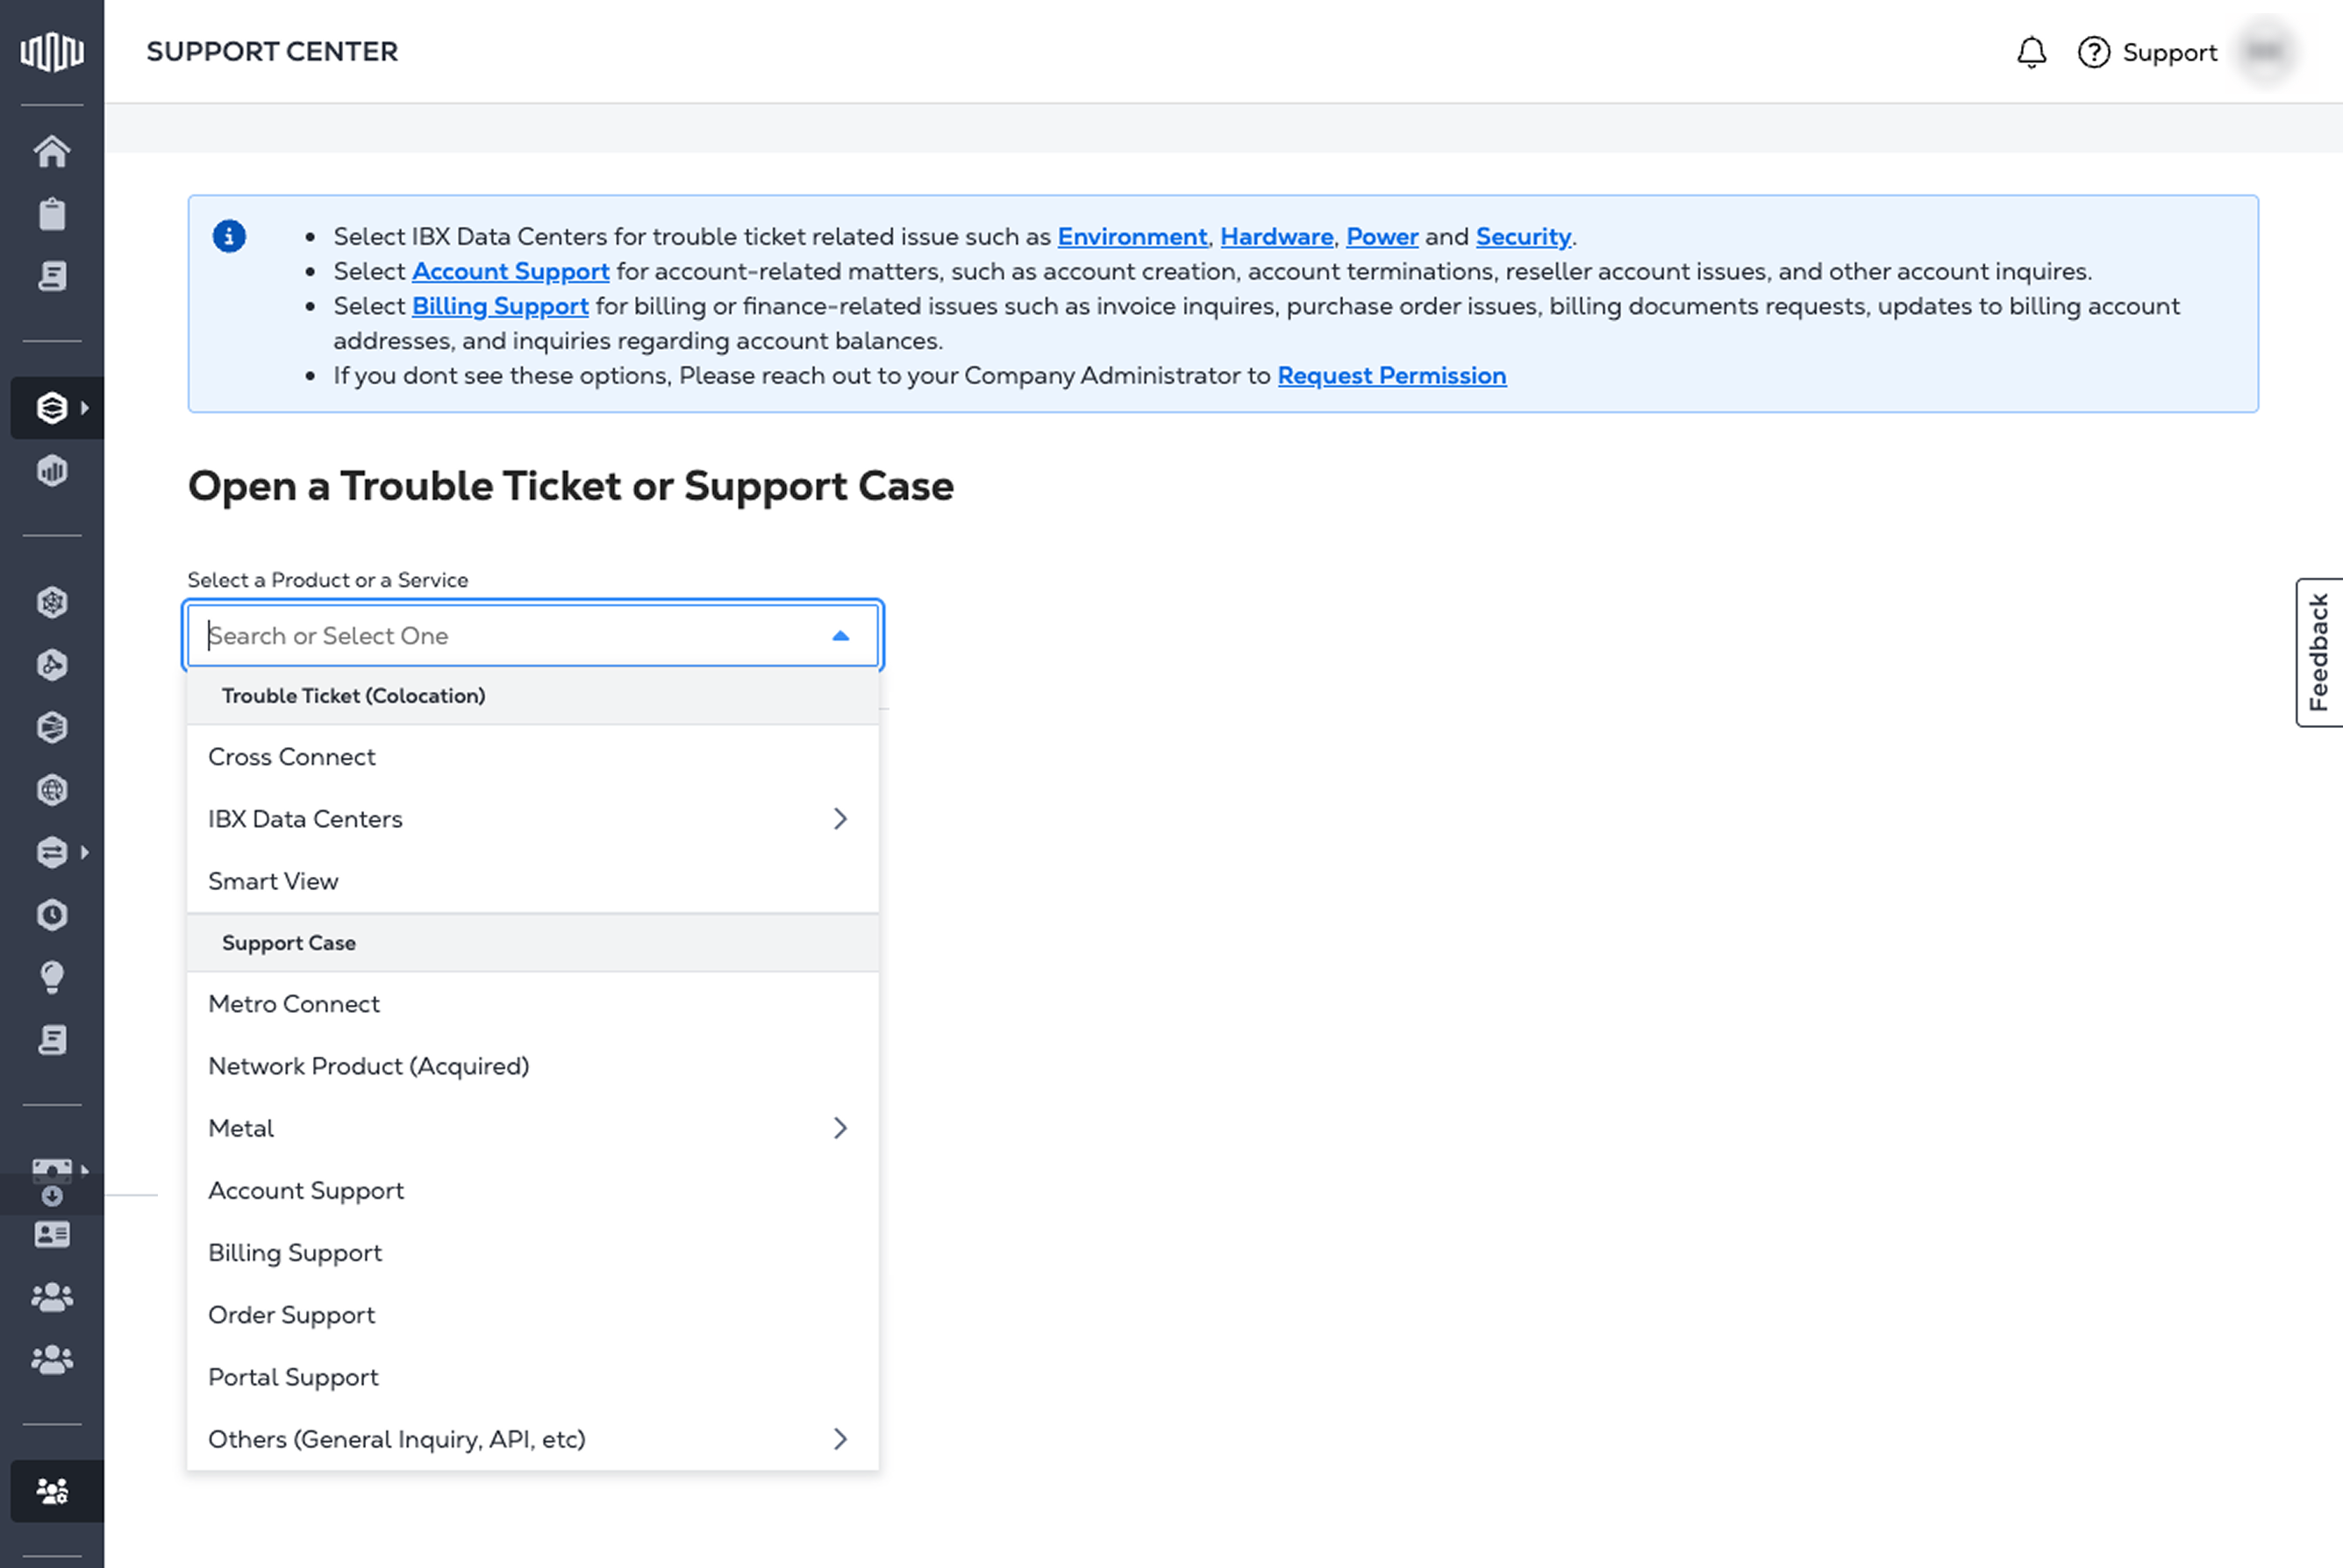Expand the Metal option chevron
The width and height of the screenshot is (2343, 1568).
pyautogui.click(x=840, y=1128)
